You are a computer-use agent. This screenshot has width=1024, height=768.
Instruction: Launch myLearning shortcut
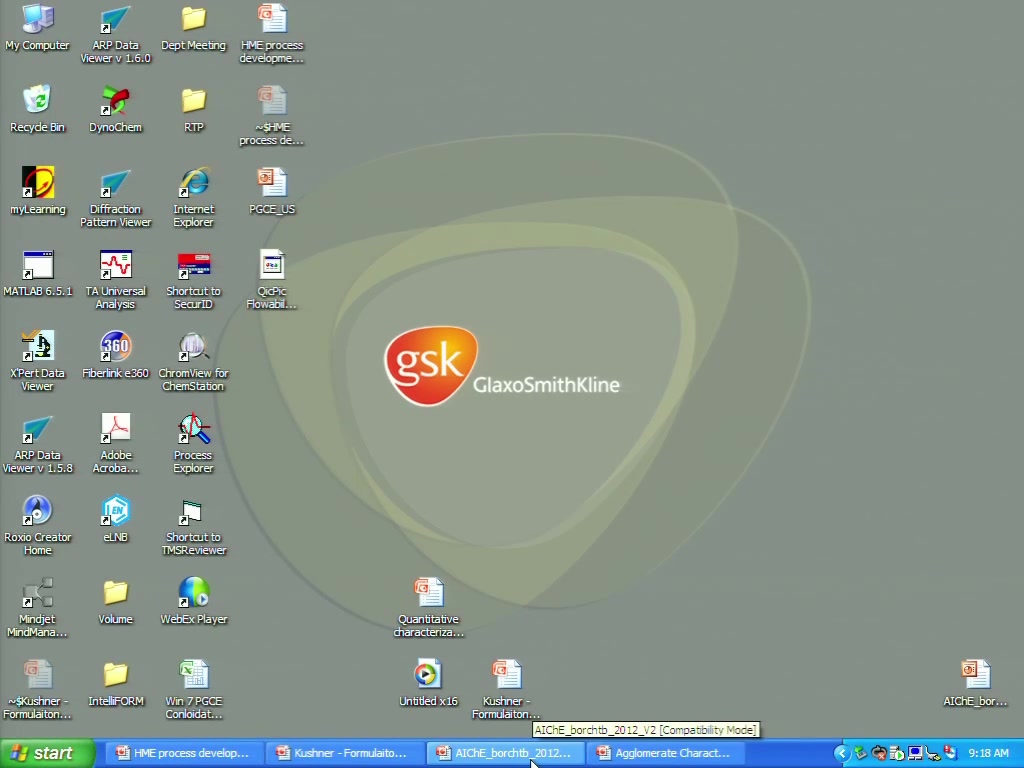click(x=37, y=191)
